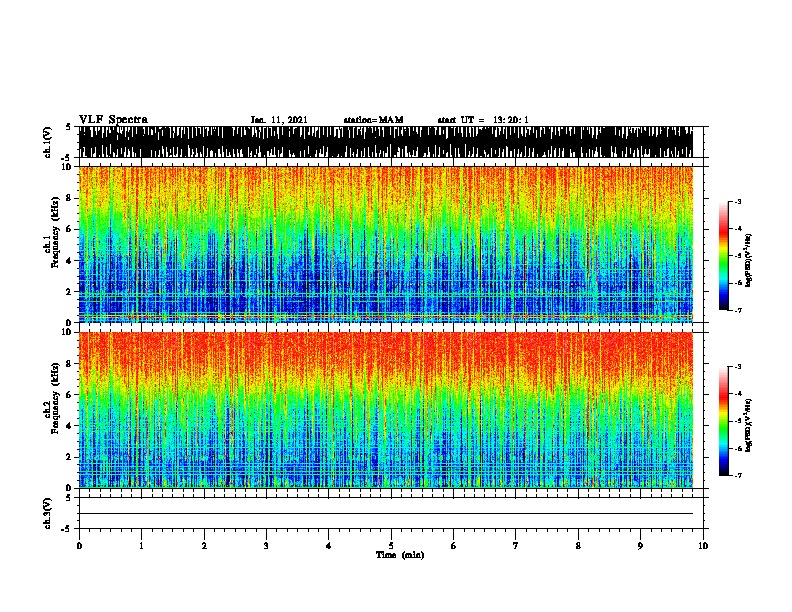Click the "ch.1(V)" waveform axis label
792x612 pixels.
47,142
